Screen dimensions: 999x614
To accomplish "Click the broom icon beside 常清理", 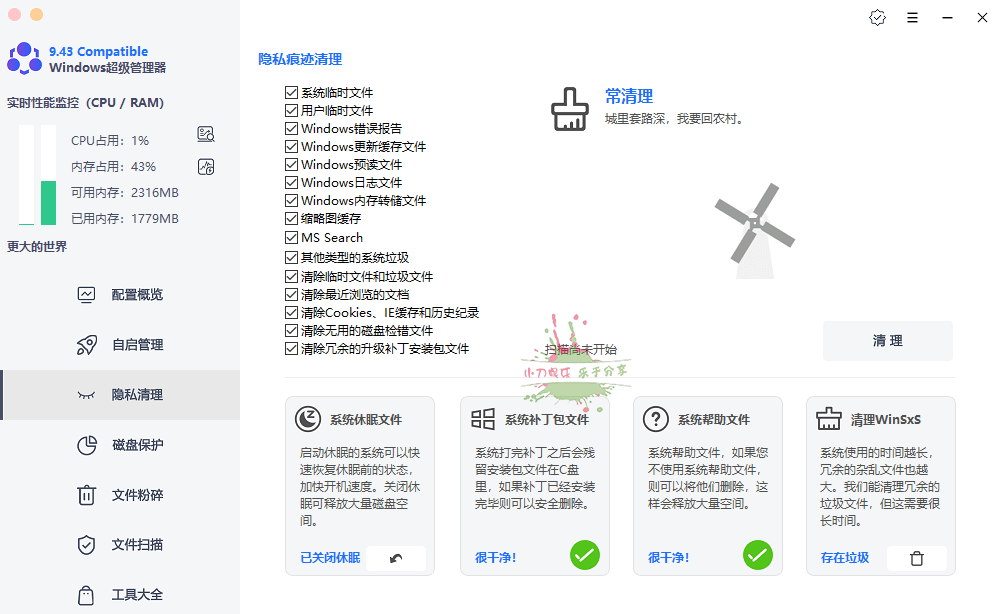I will [570, 109].
